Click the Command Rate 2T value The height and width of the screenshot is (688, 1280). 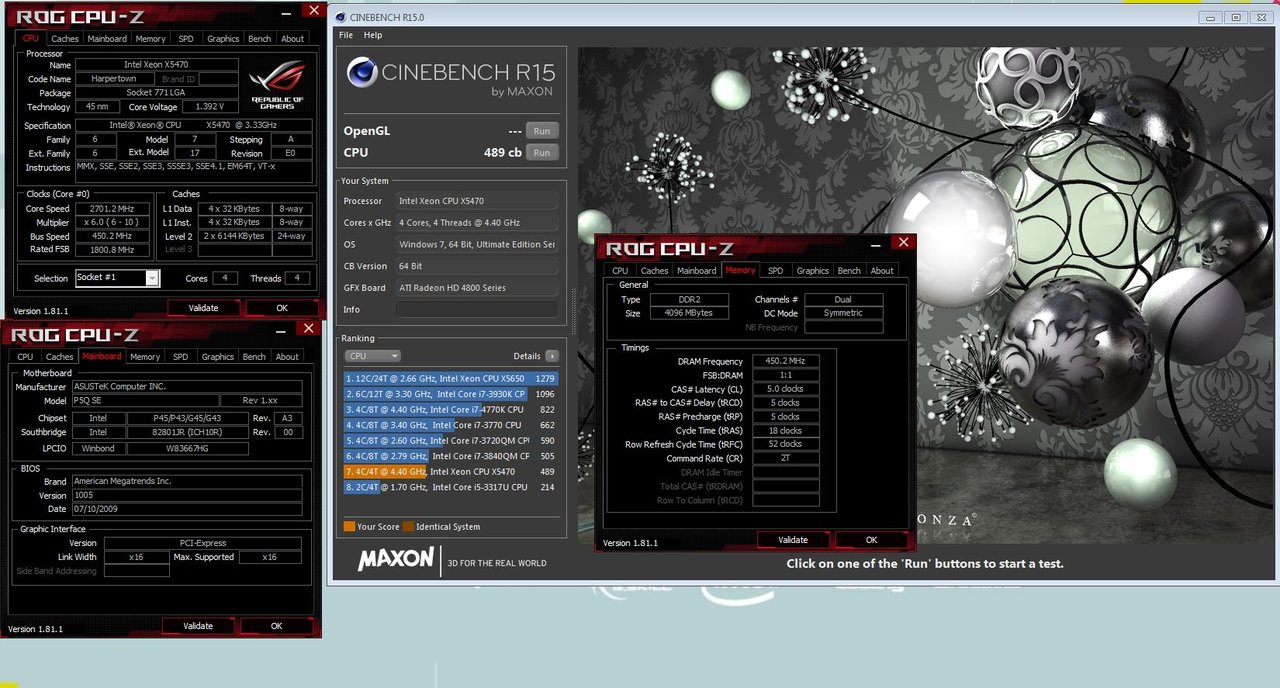coord(784,459)
